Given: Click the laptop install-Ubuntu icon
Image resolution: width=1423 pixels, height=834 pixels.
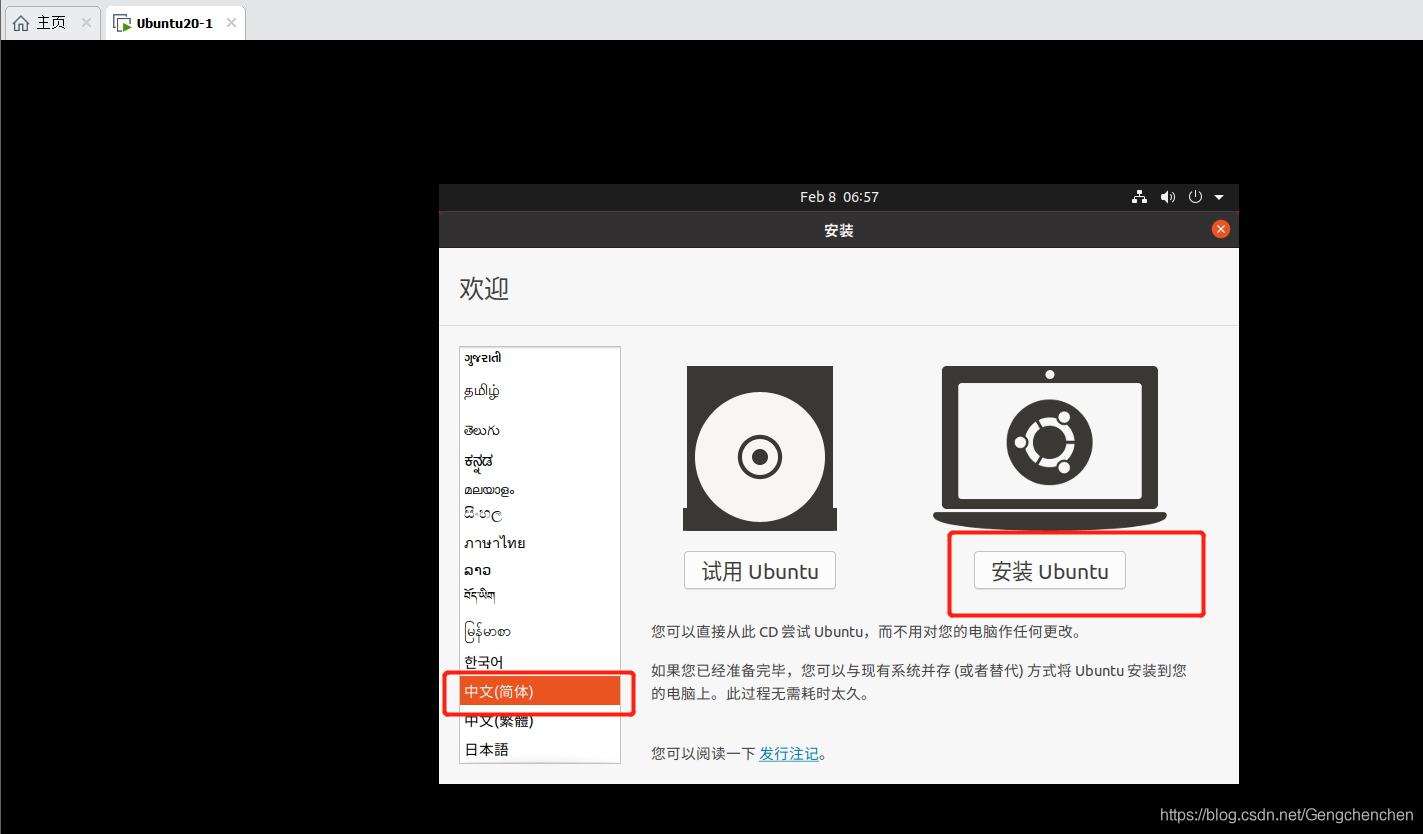Looking at the screenshot, I should pyautogui.click(x=1049, y=448).
